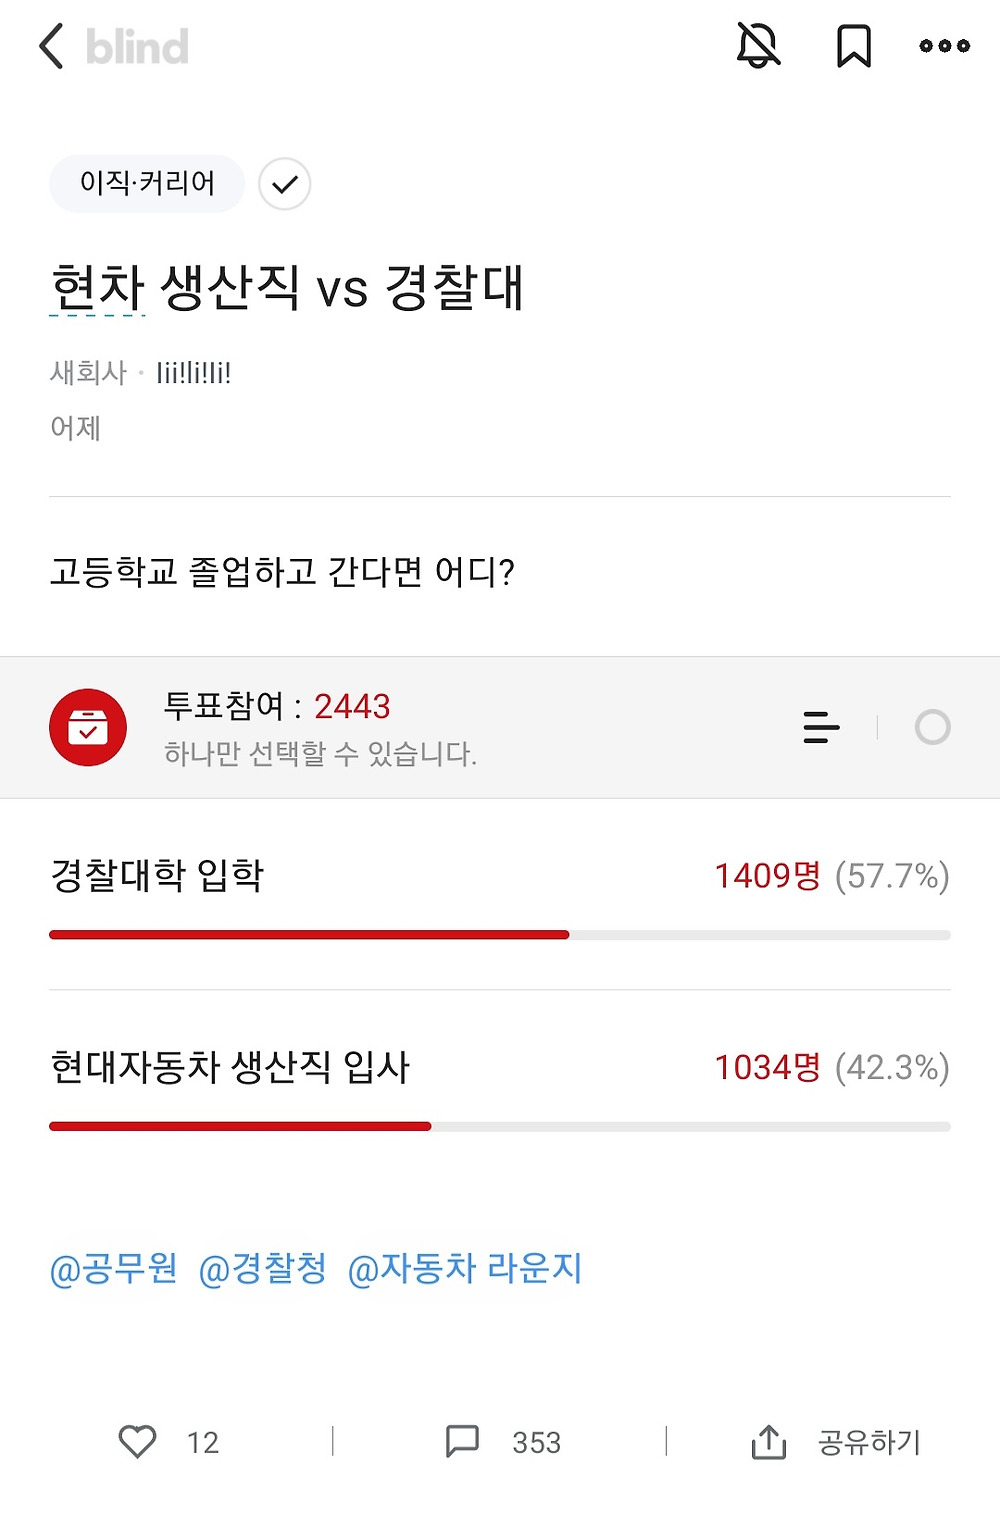Image resolution: width=1000 pixels, height=1516 pixels.
Task: Toggle the checkmark circle beside 이직·커리어
Action: point(284,184)
